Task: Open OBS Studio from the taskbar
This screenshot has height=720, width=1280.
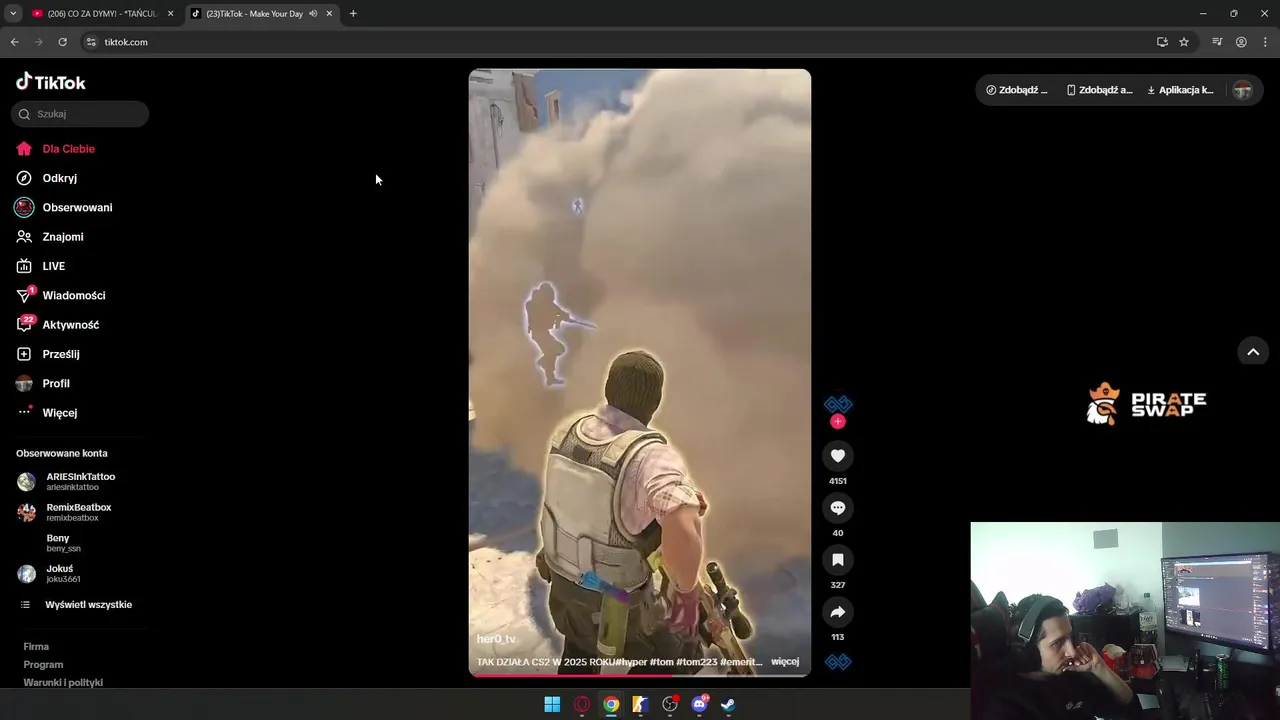Action: pos(670,705)
